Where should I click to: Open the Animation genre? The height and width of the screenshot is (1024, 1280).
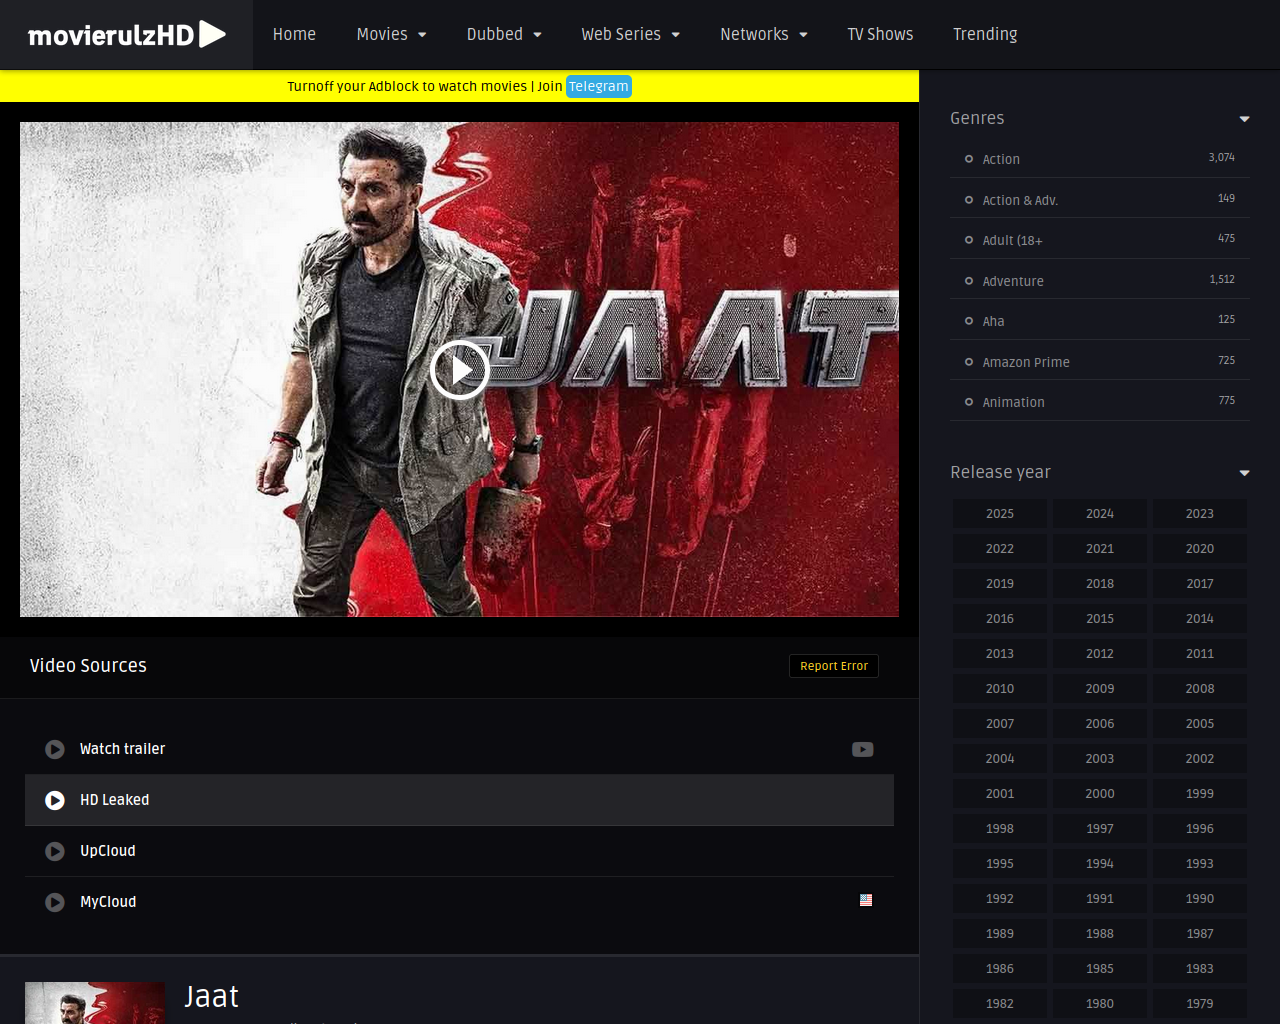(1013, 402)
